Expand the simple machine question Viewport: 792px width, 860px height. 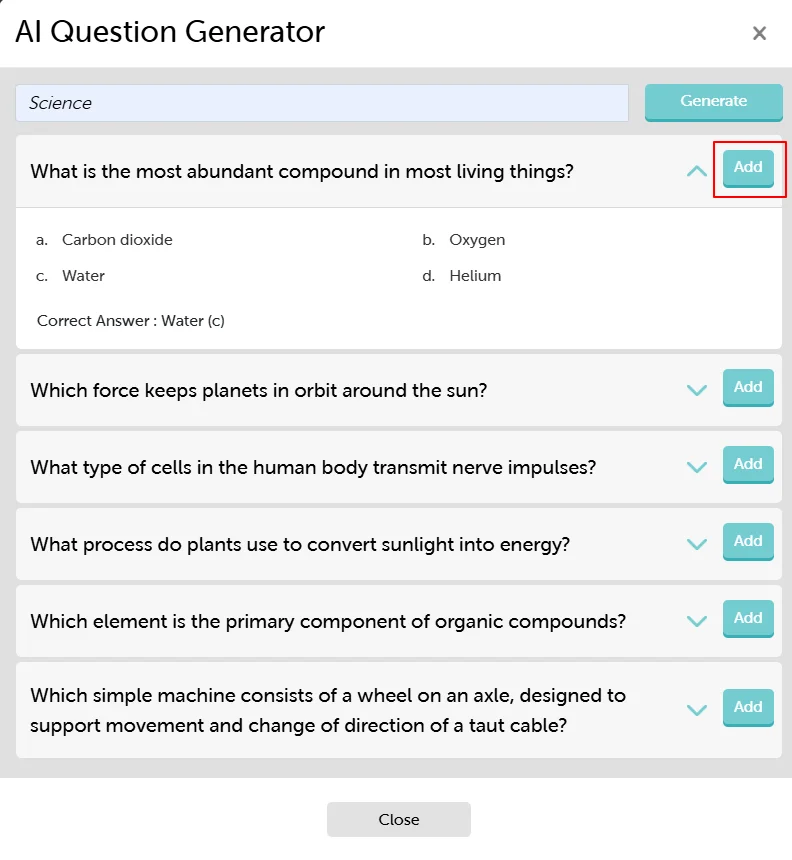coord(697,709)
